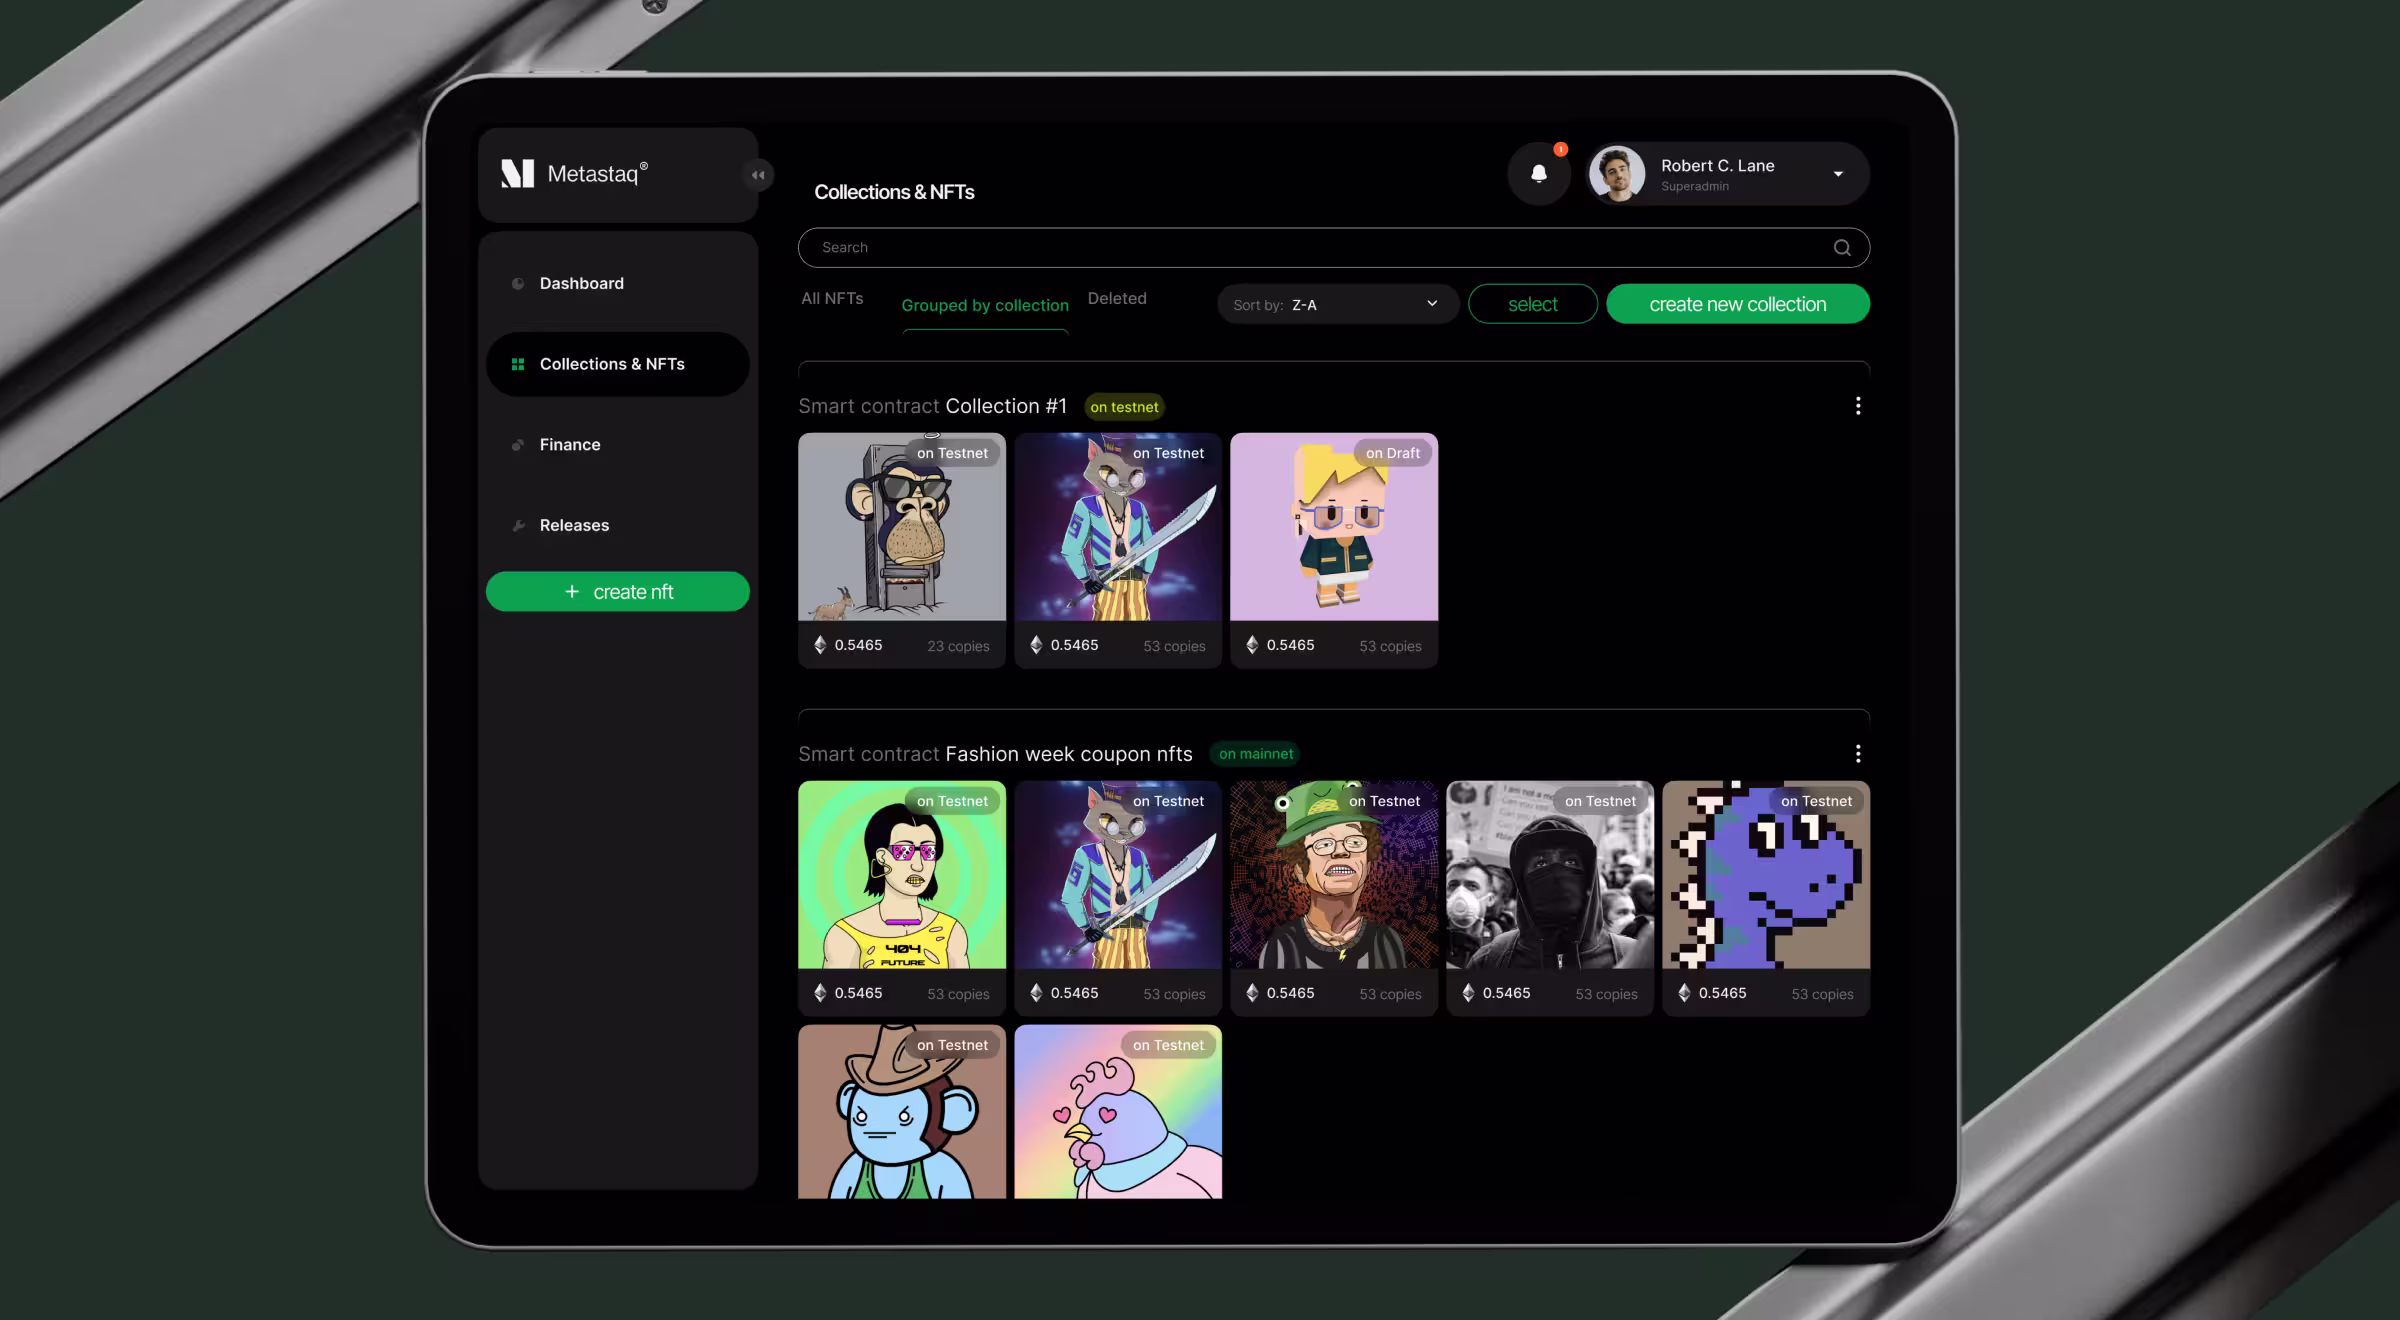Expand the Robert C. Lane account dropdown
2400x1320 pixels.
point(1838,173)
